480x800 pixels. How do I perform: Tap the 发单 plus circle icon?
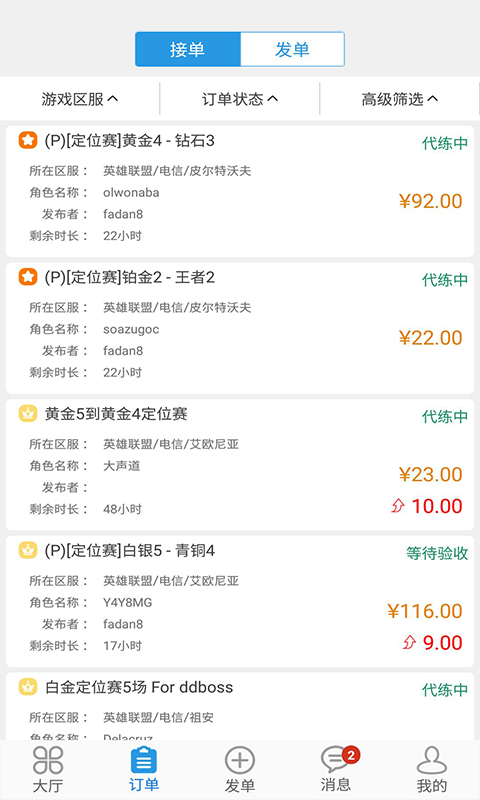coord(240,760)
